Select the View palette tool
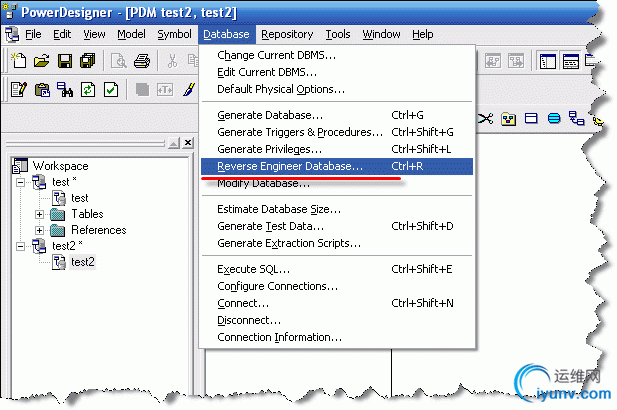Image resolution: width=617 pixels, height=410 pixels. pos(554,118)
